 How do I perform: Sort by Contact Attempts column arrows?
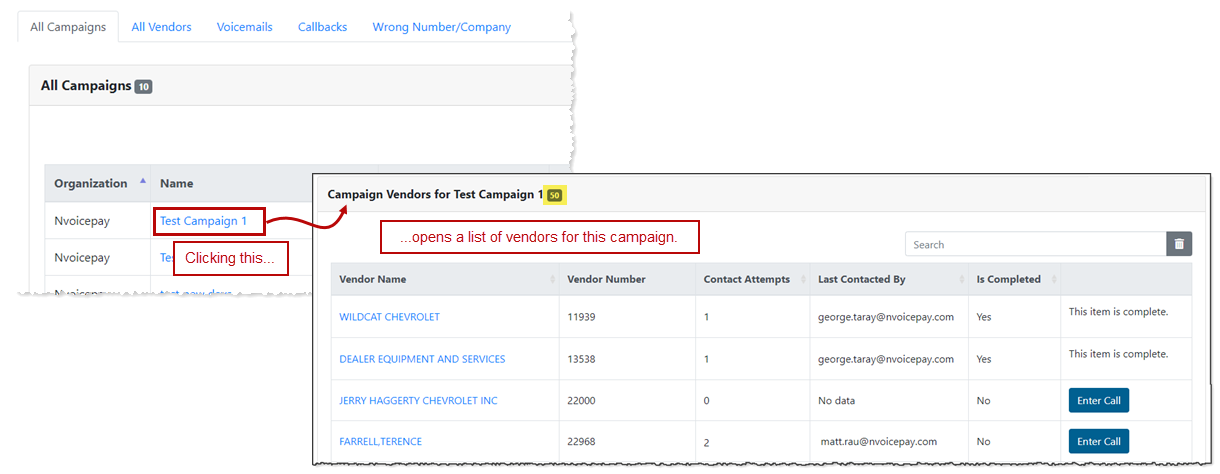tap(803, 280)
